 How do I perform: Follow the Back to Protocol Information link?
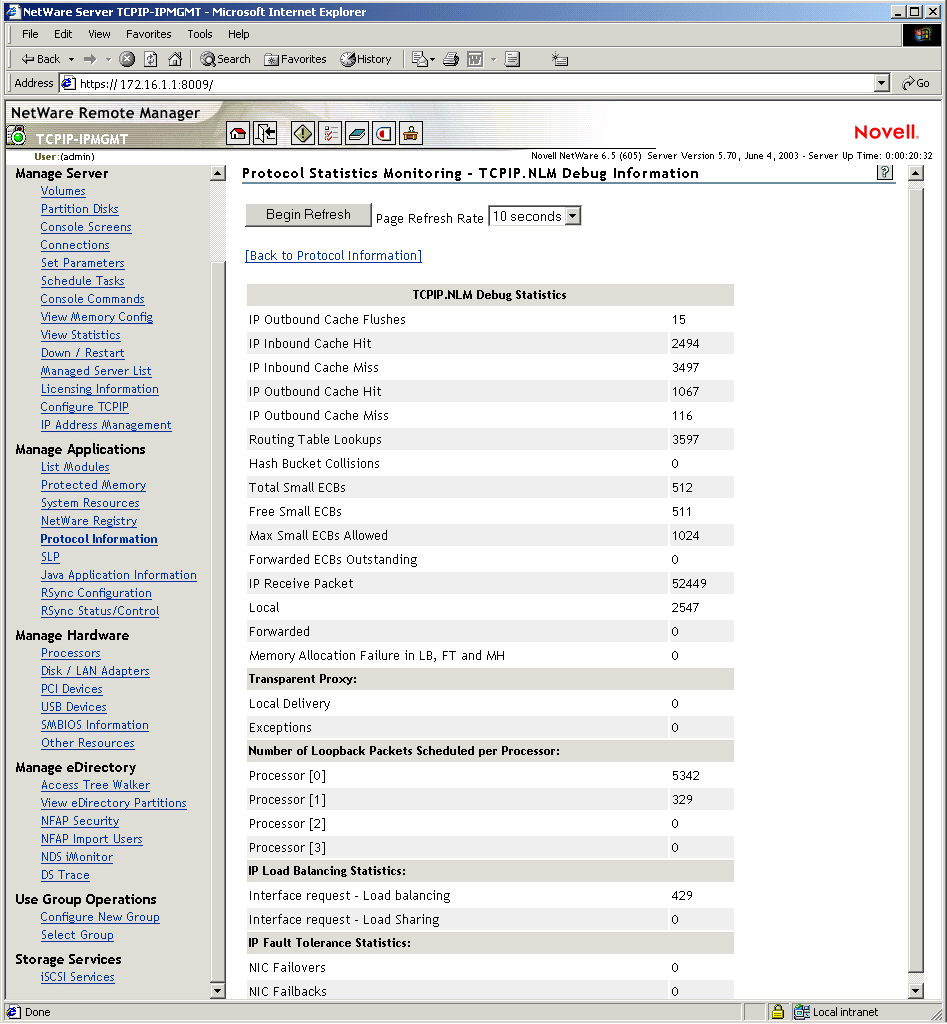click(333, 255)
